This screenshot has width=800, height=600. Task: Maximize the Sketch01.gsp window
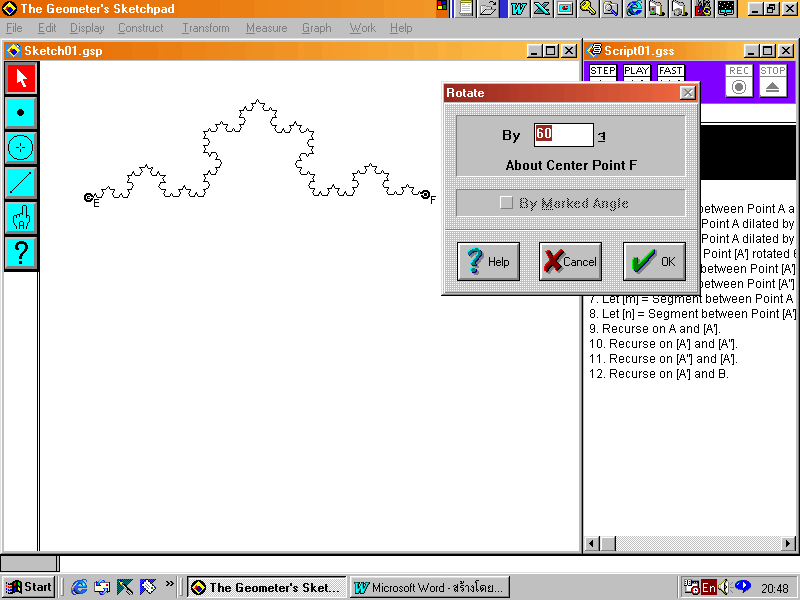pos(550,51)
